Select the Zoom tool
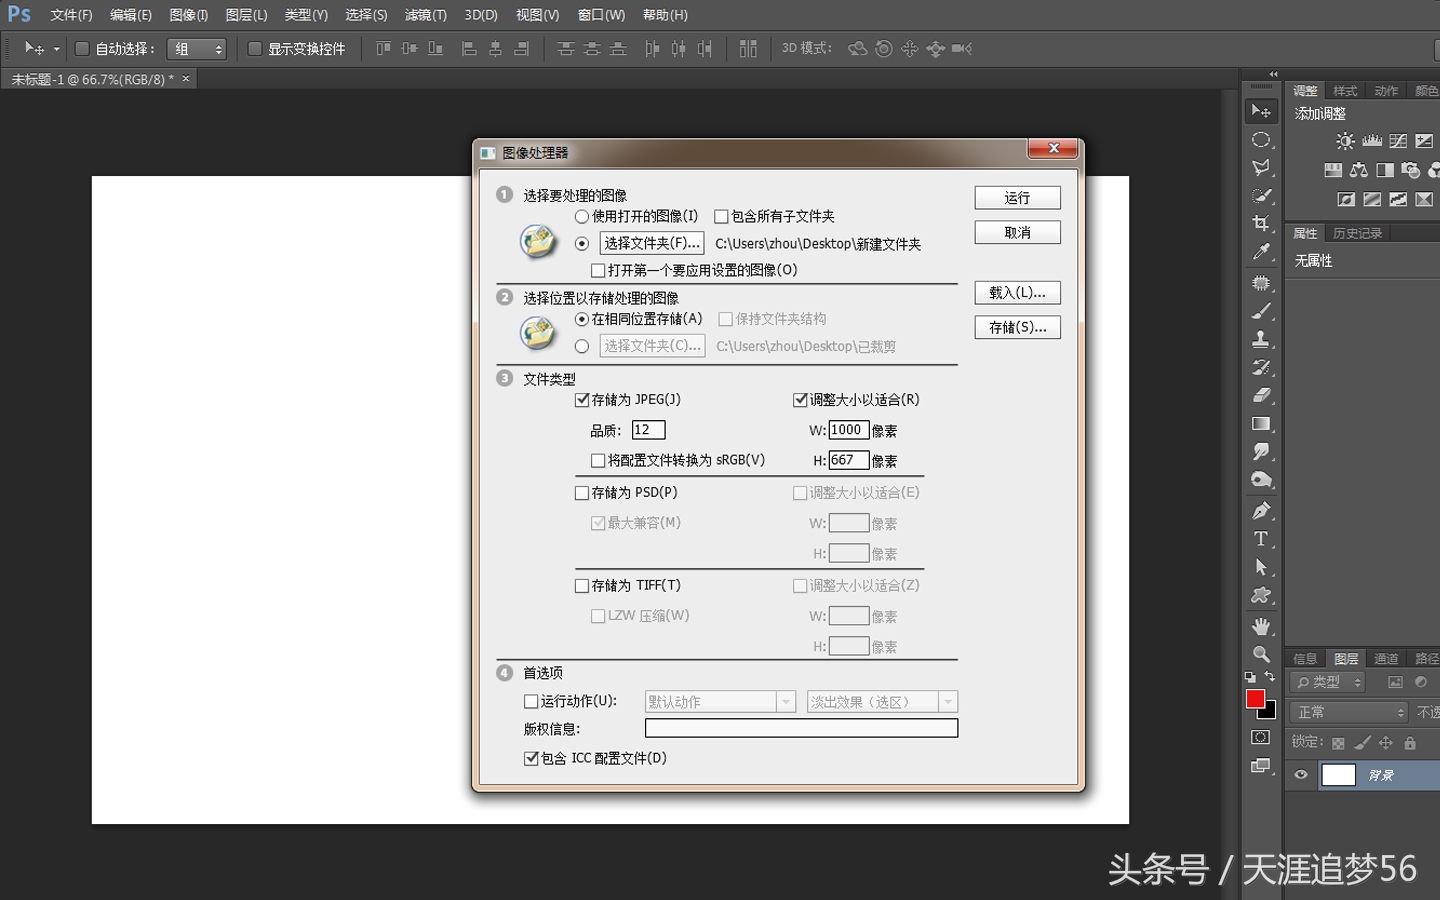The height and width of the screenshot is (900, 1440). [1261, 654]
